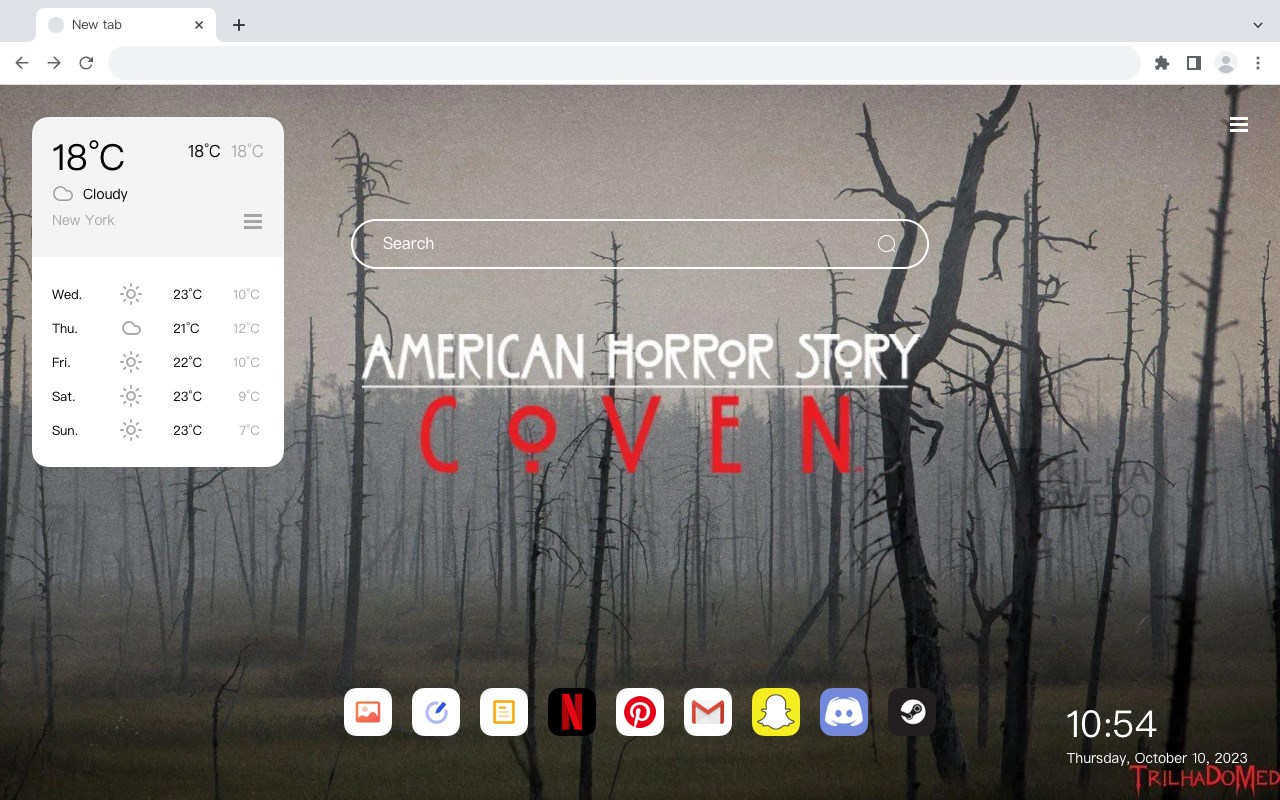Click inside the Search box
This screenshot has height=800, width=1280.
click(640, 244)
